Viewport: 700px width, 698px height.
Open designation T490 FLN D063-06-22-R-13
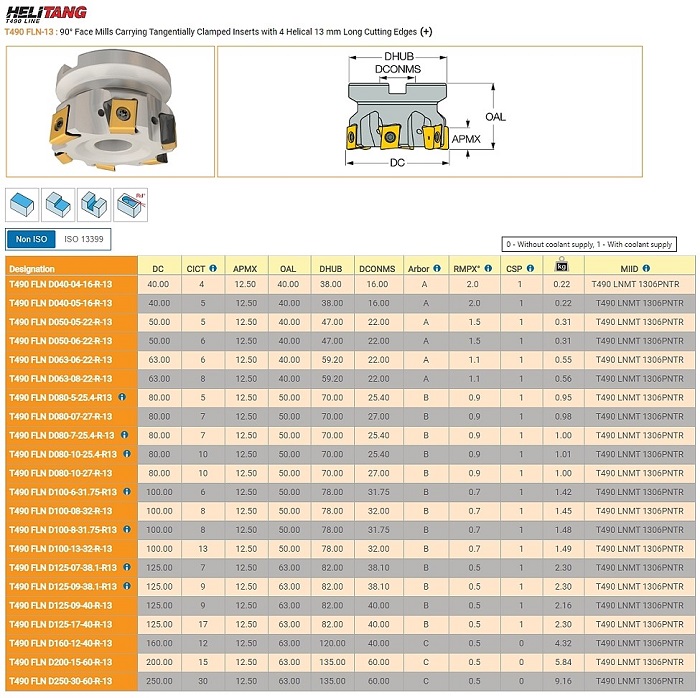coord(61,360)
